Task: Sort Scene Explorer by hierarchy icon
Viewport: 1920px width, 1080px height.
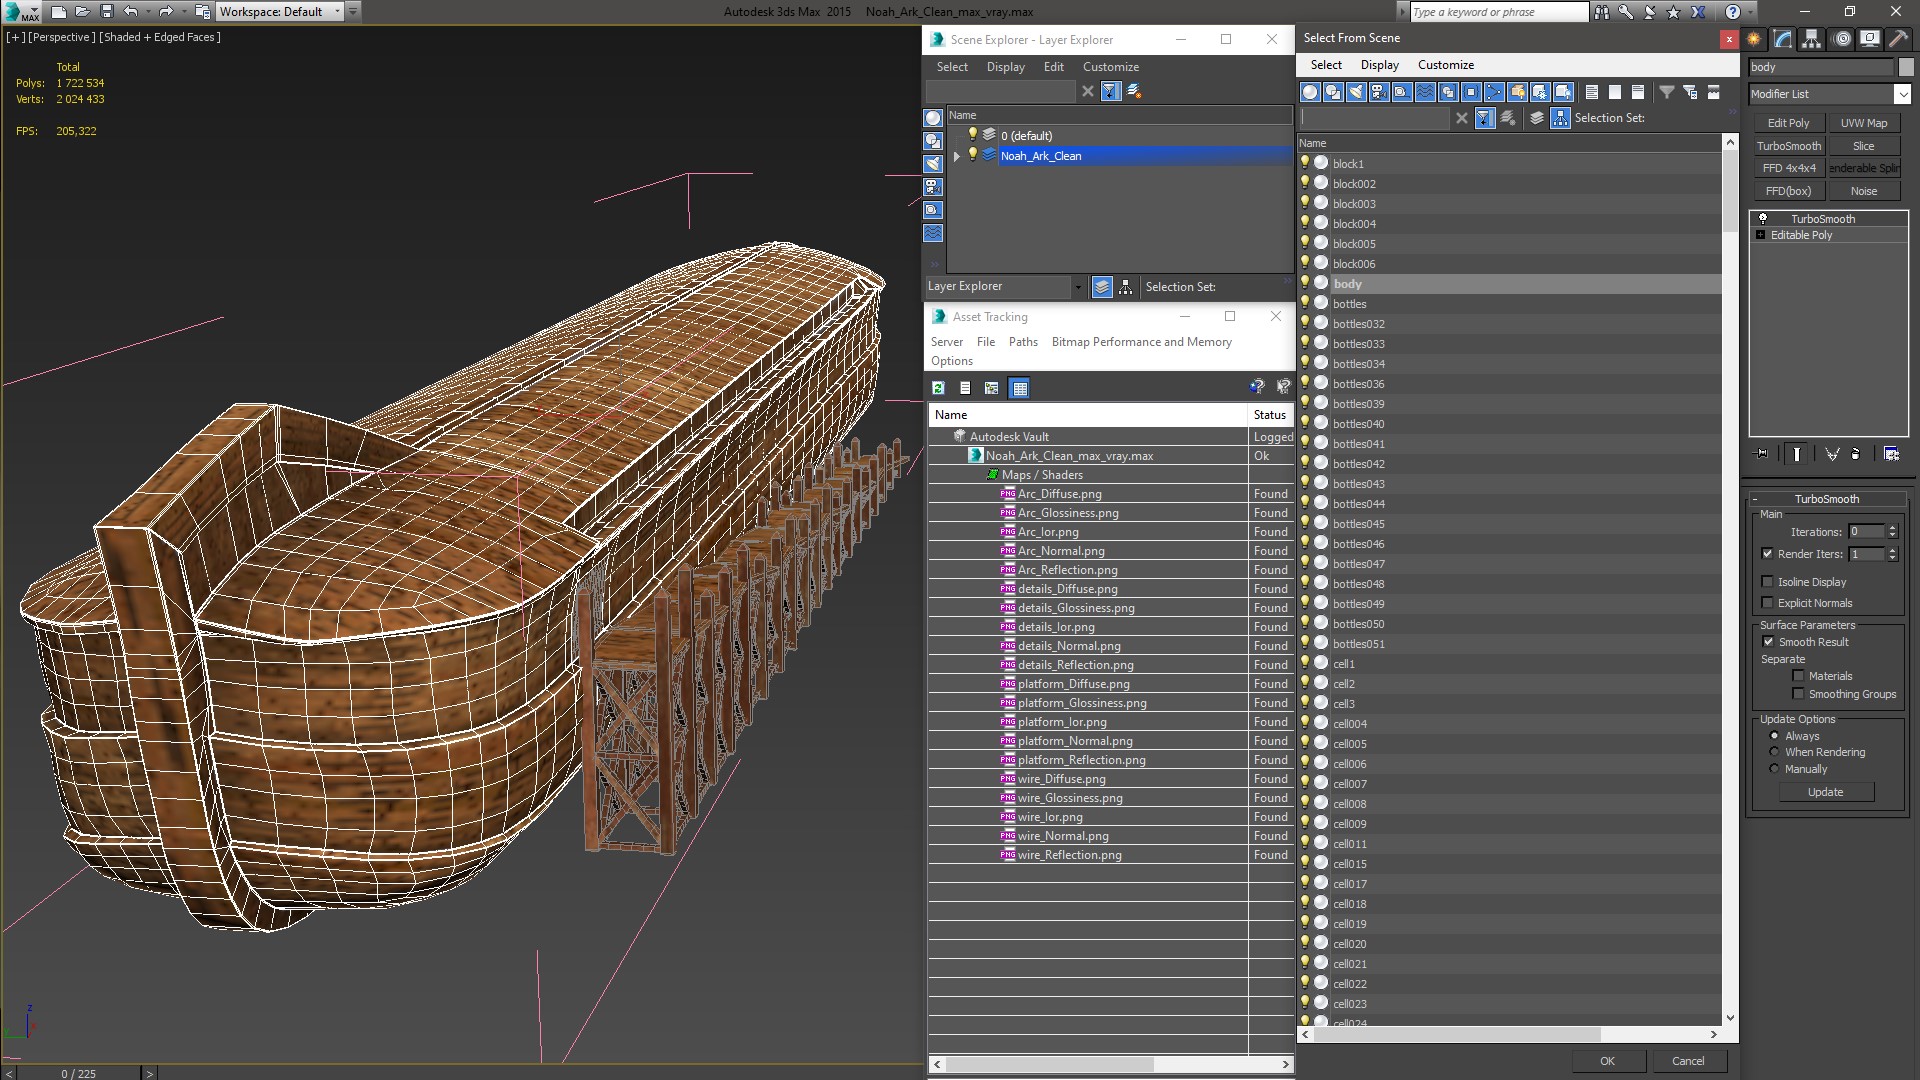Action: [1126, 287]
